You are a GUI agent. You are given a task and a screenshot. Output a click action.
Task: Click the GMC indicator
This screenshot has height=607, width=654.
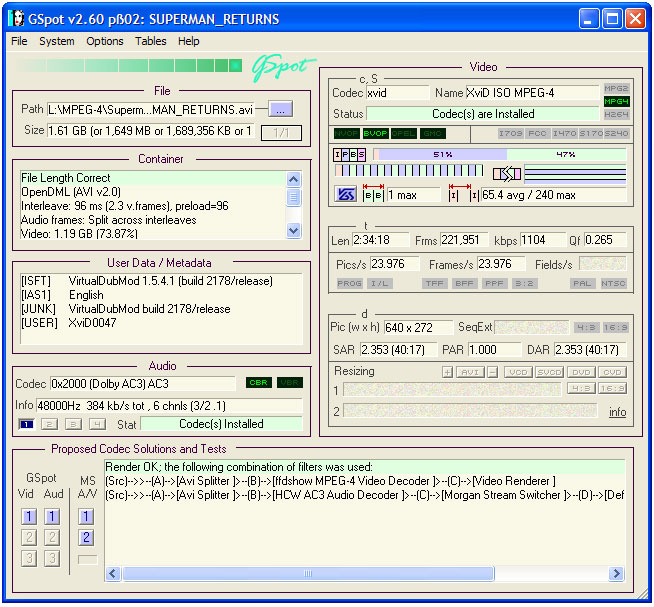433,133
